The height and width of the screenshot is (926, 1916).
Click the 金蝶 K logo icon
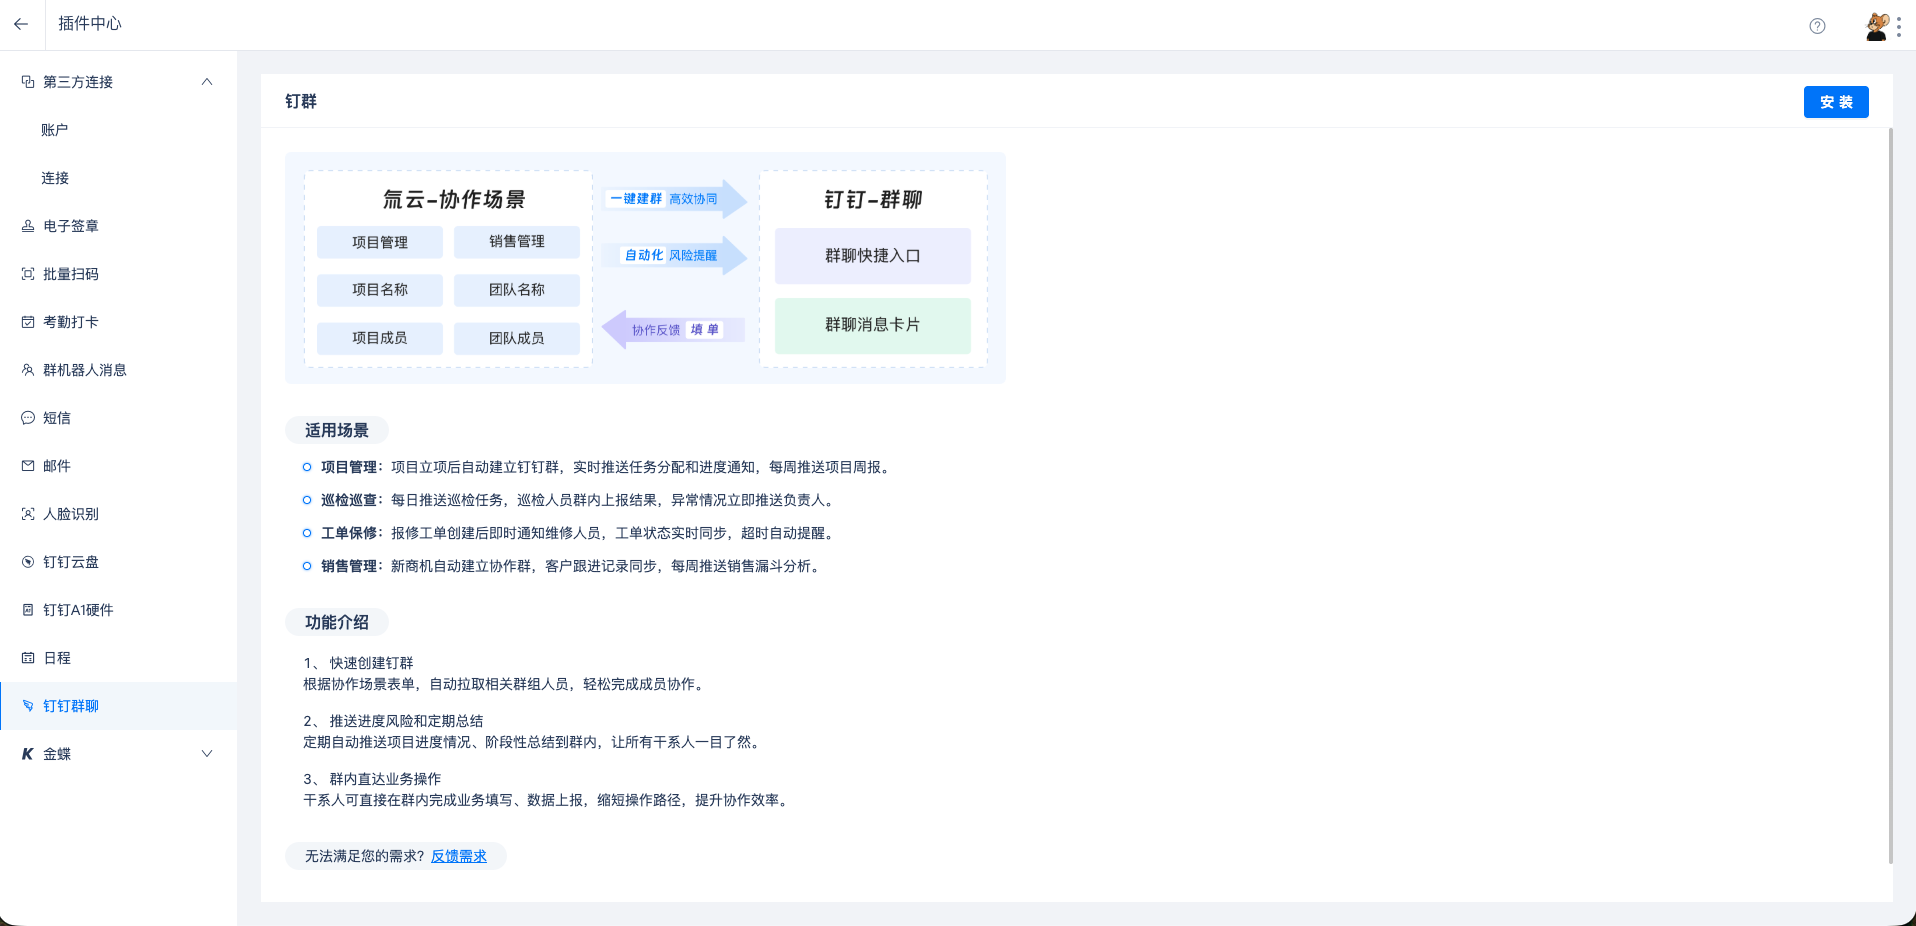(28, 754)
